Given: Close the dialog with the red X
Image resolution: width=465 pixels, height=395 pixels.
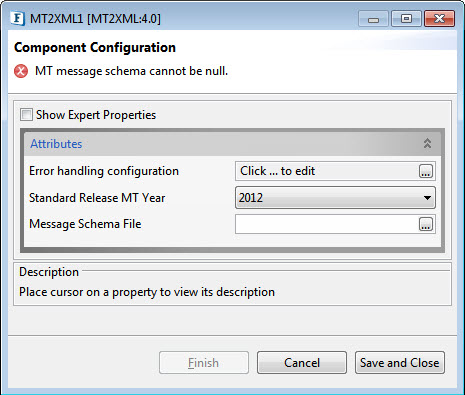Looking at the screenshot, I should (439, 19).
